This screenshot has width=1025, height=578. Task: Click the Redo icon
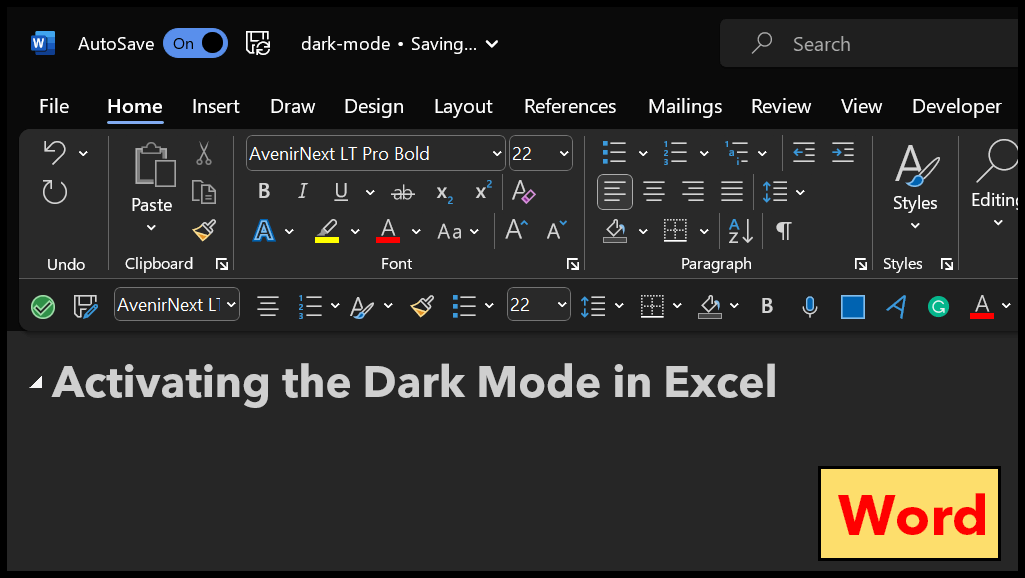55,192
